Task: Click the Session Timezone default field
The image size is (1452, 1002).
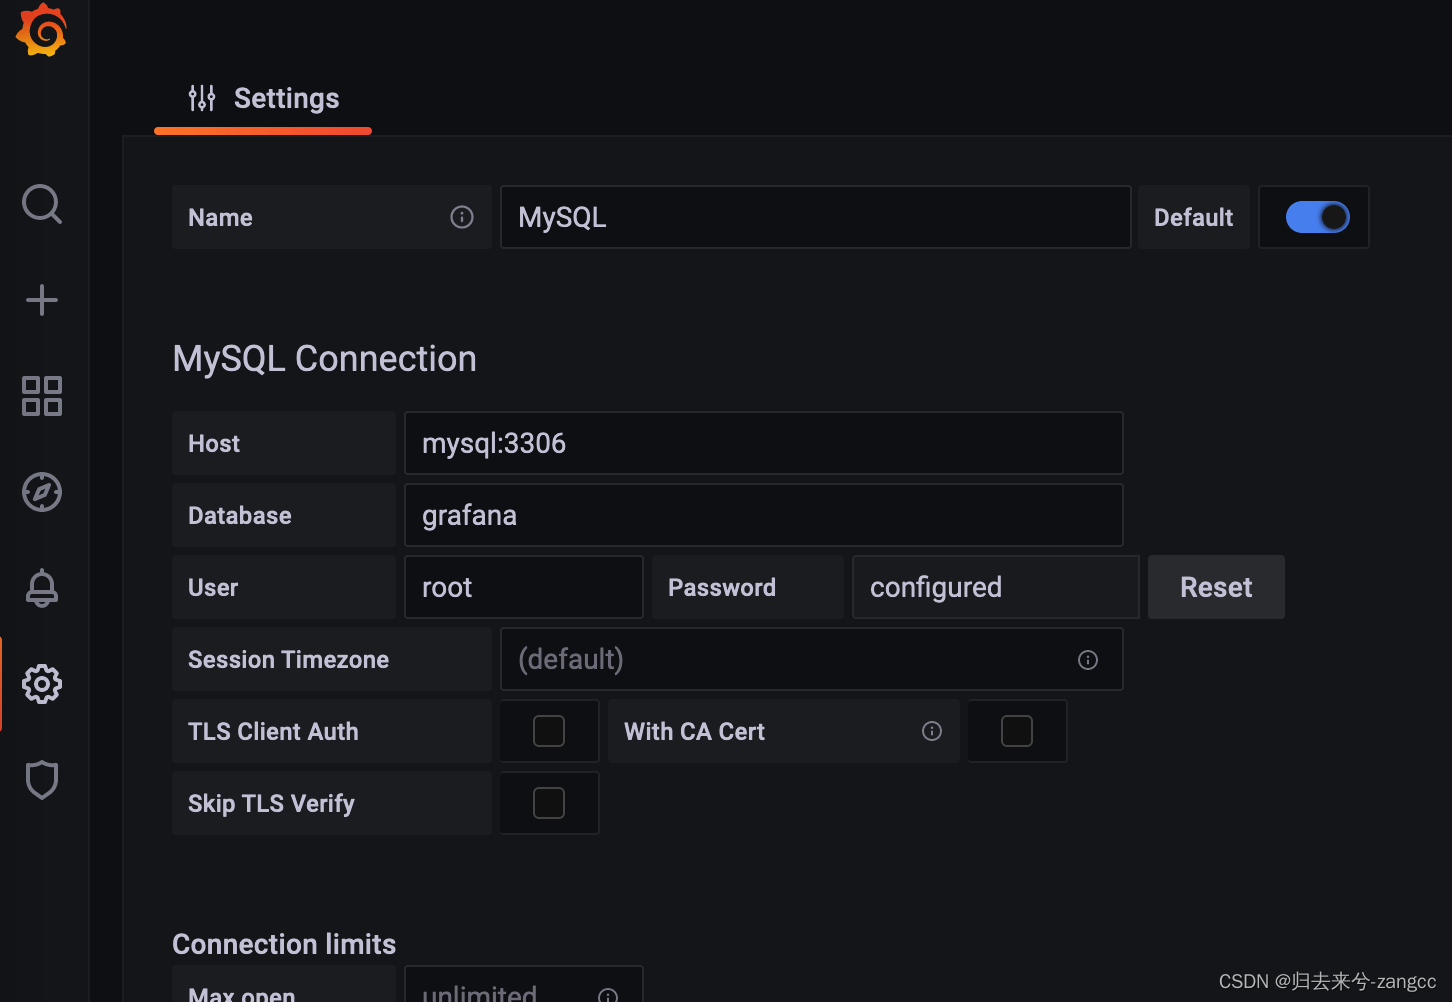Action: pos(812,659)
